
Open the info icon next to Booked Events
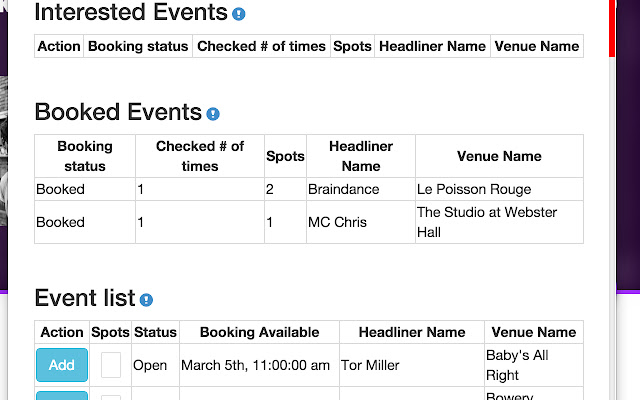tap(213, 114)
